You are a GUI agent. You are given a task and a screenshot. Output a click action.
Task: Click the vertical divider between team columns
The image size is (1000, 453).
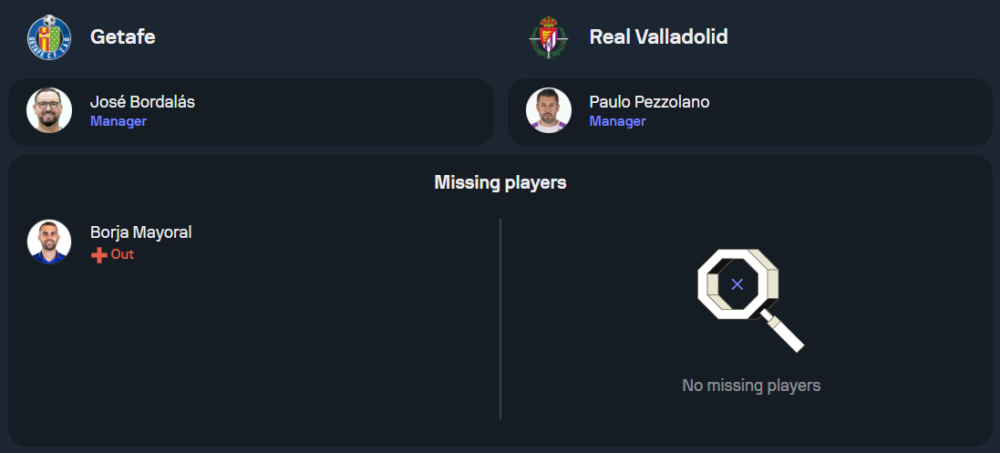coord(500,318)
